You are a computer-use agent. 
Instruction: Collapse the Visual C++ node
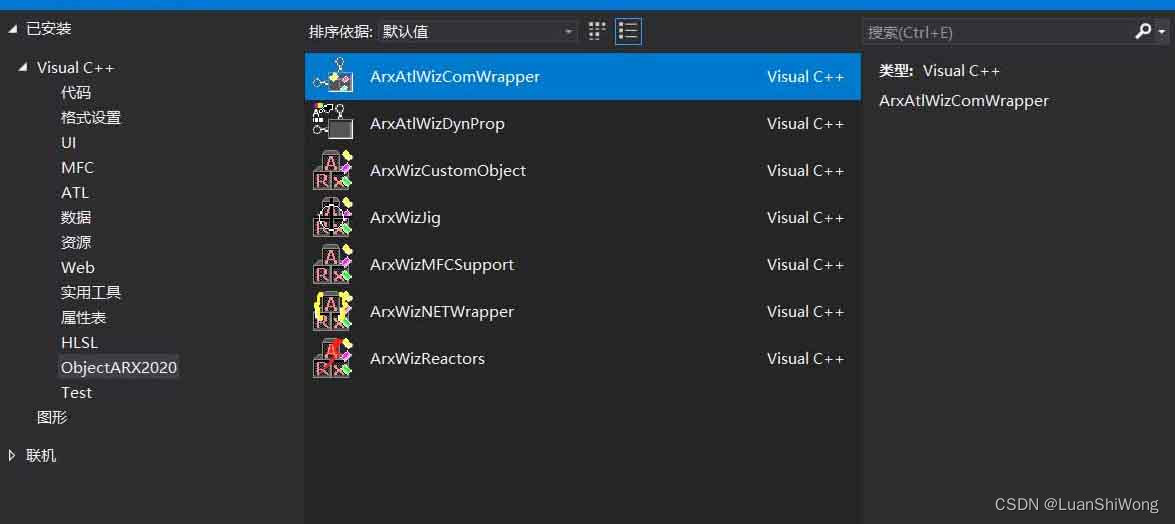(23, 67)
